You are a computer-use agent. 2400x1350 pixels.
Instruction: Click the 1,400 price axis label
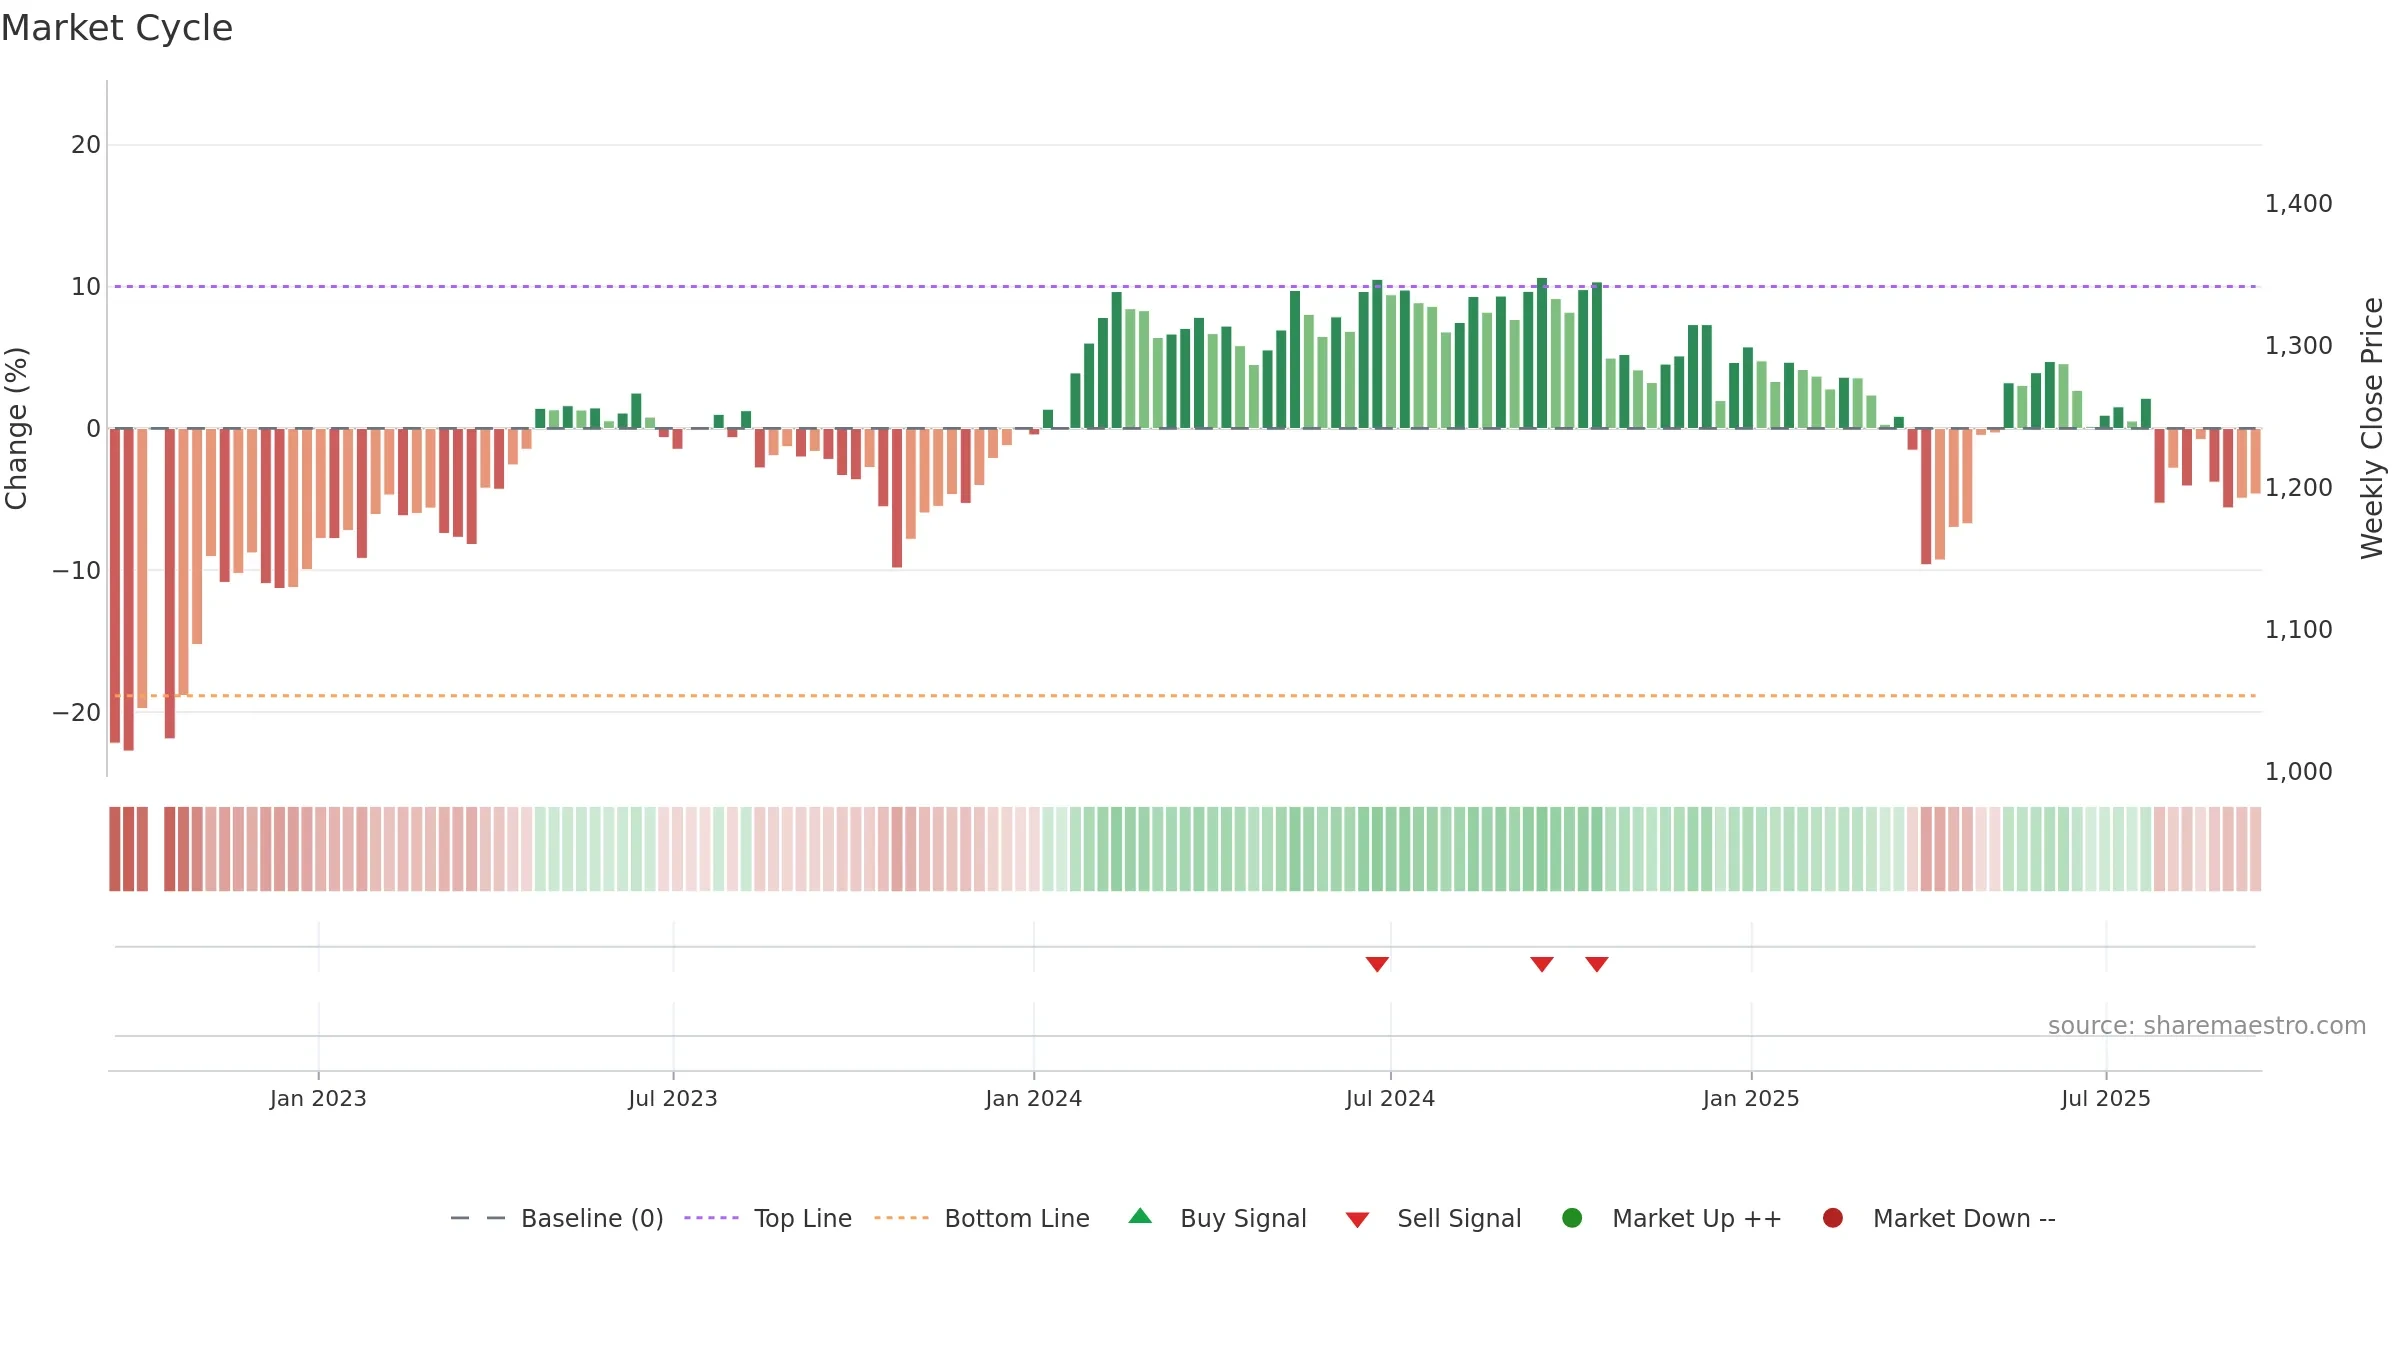2298,204
